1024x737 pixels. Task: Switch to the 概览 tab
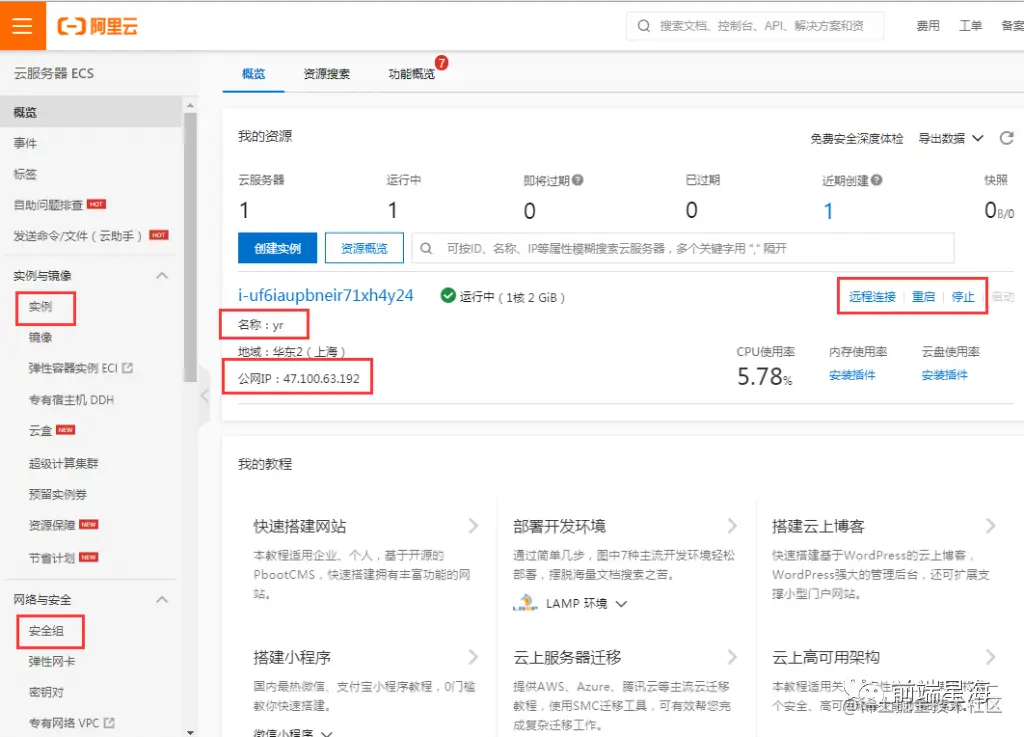(x=253, y=74)
